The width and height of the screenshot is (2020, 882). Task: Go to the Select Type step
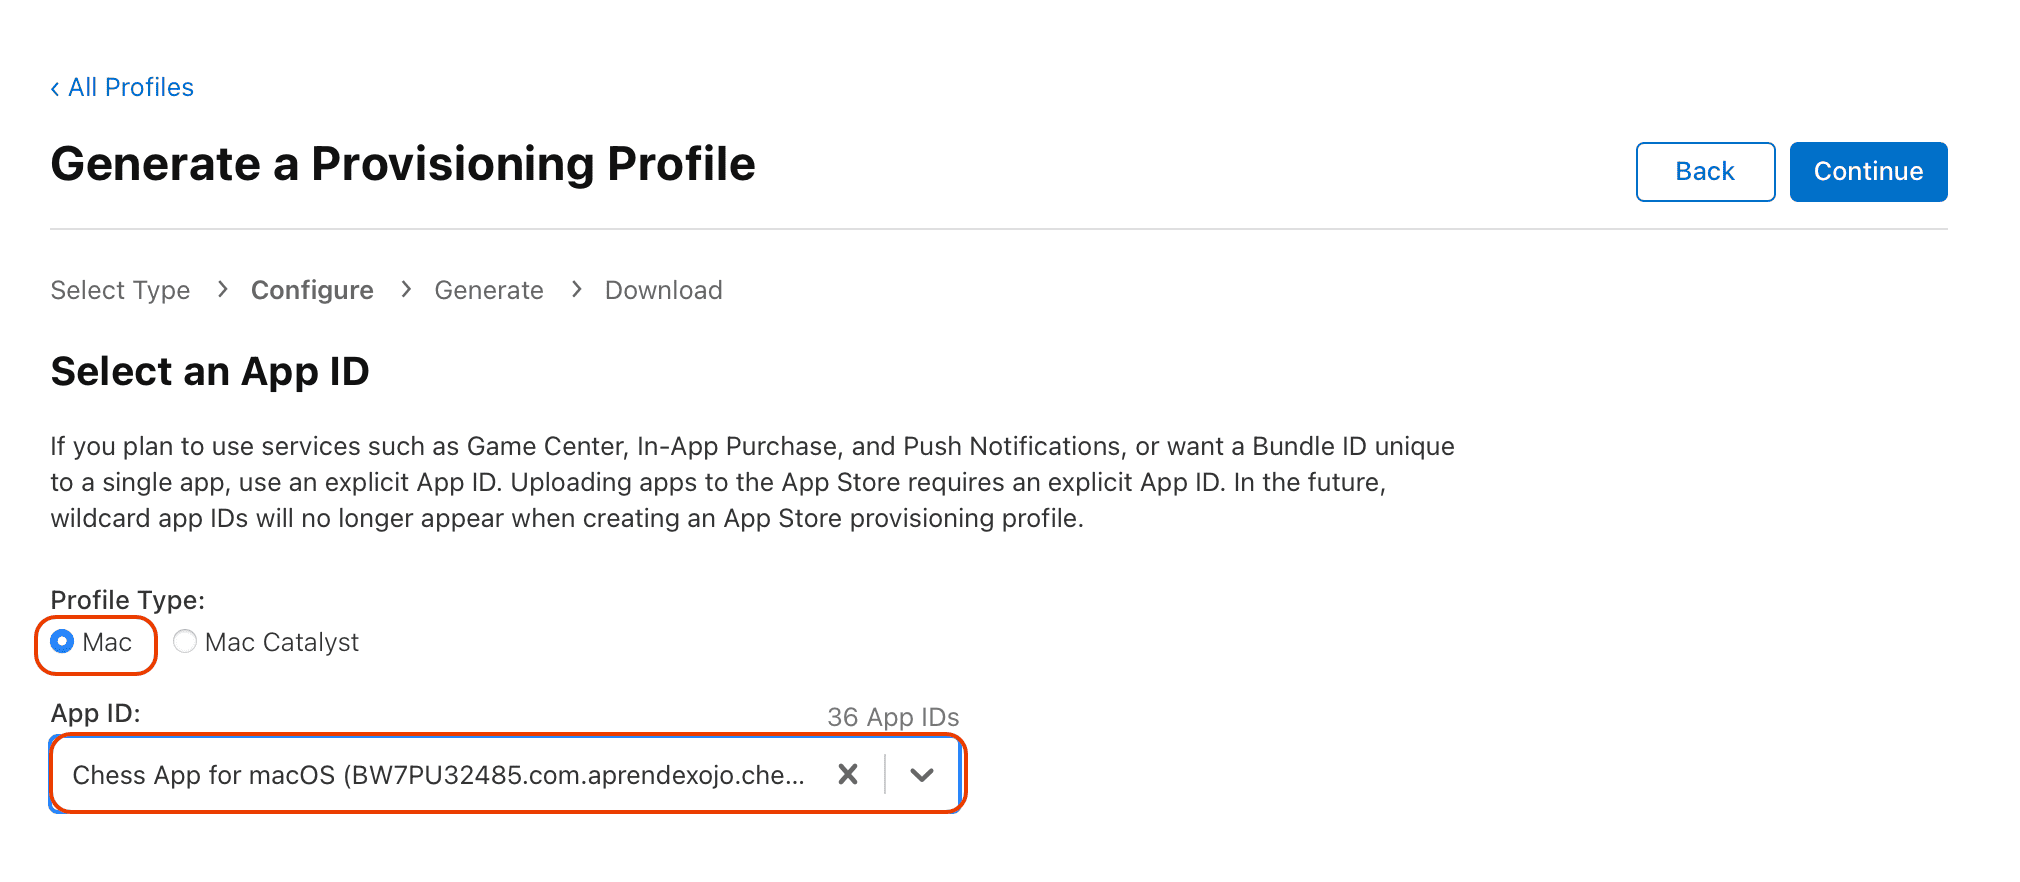(x=120, y=290)
